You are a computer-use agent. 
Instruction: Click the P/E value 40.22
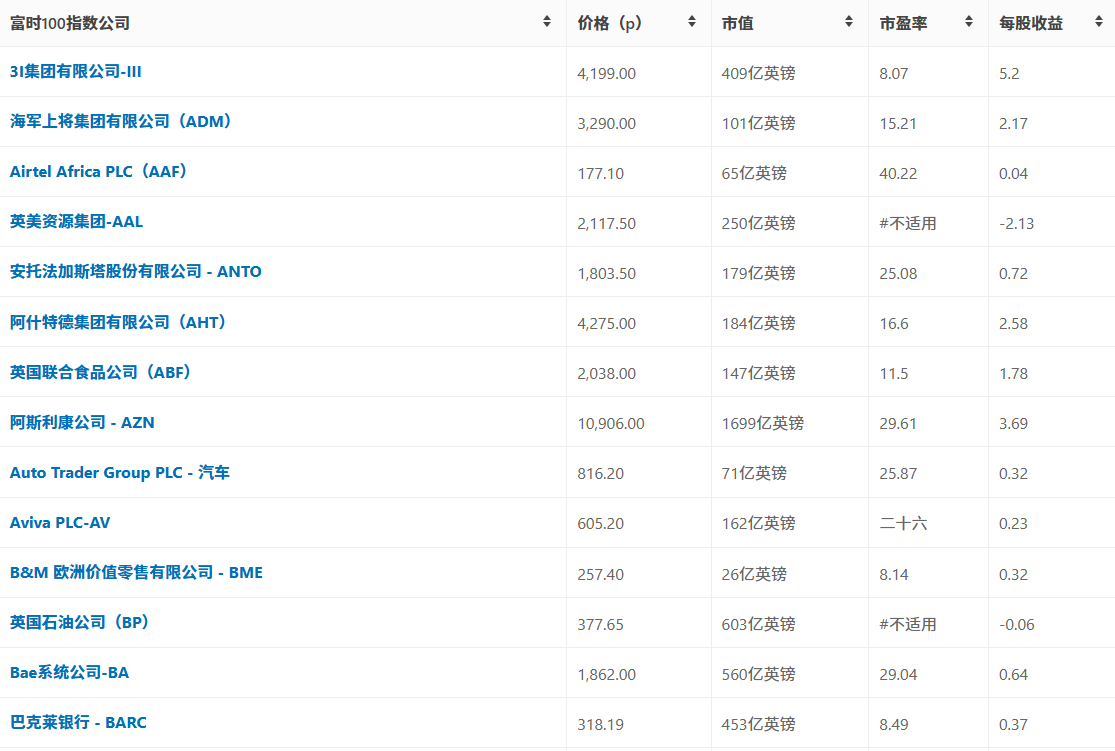point(898,174)
